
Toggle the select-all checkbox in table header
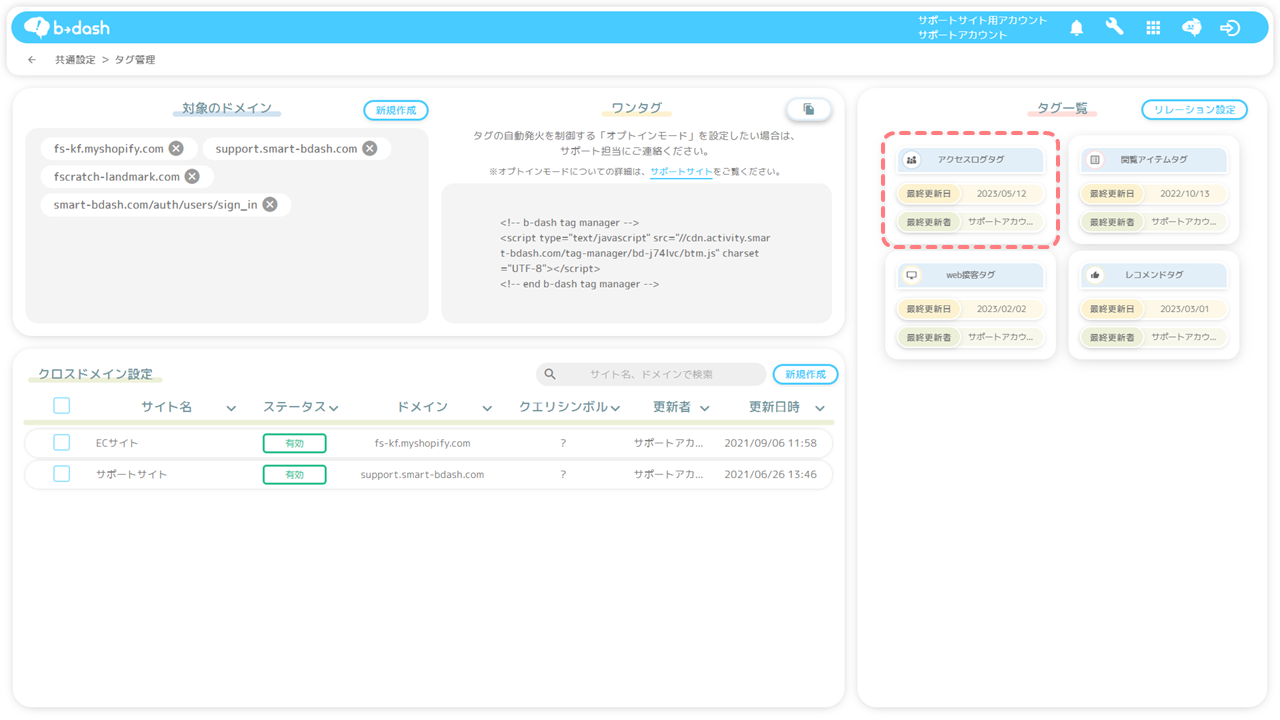point(62,406)
